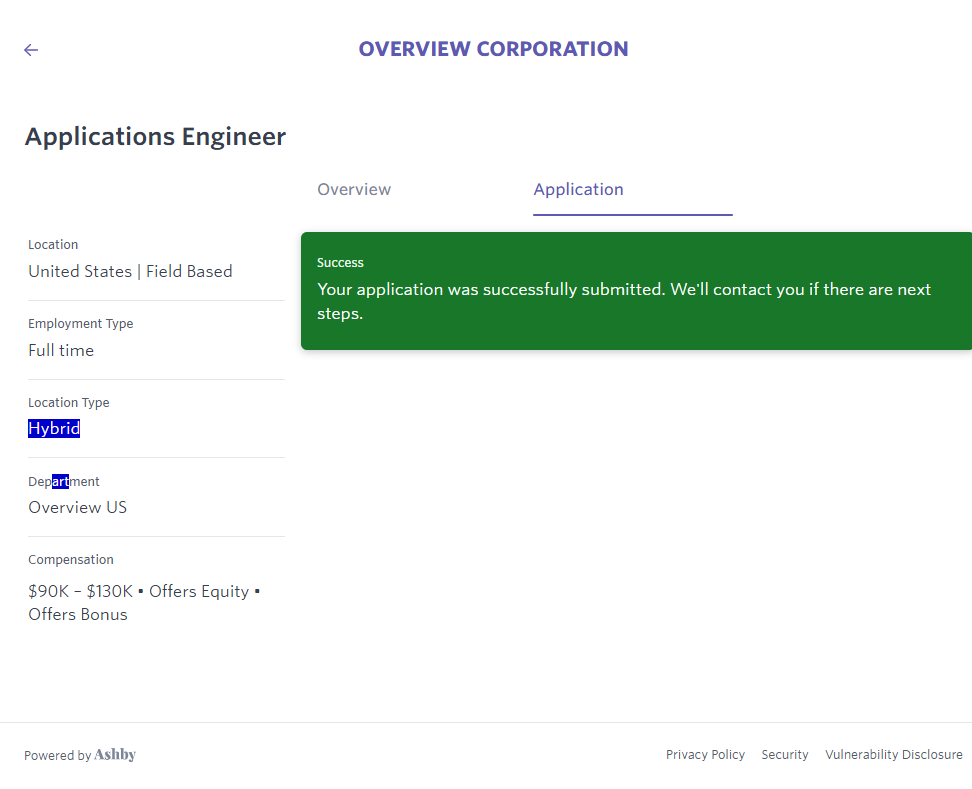Click the $90K – $130K compensation text
The height and width of the screenshot is (789, 972).
point(80,592)
